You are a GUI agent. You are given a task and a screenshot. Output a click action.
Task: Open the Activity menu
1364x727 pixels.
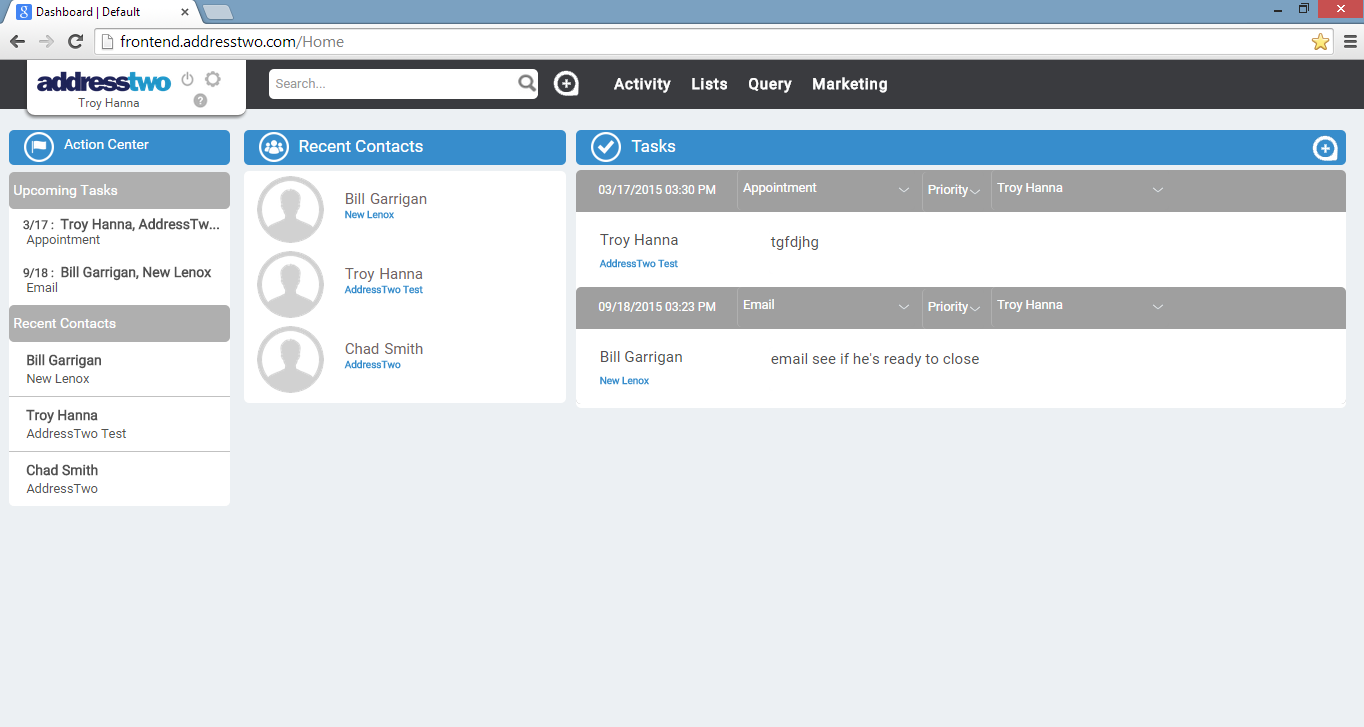642,84
